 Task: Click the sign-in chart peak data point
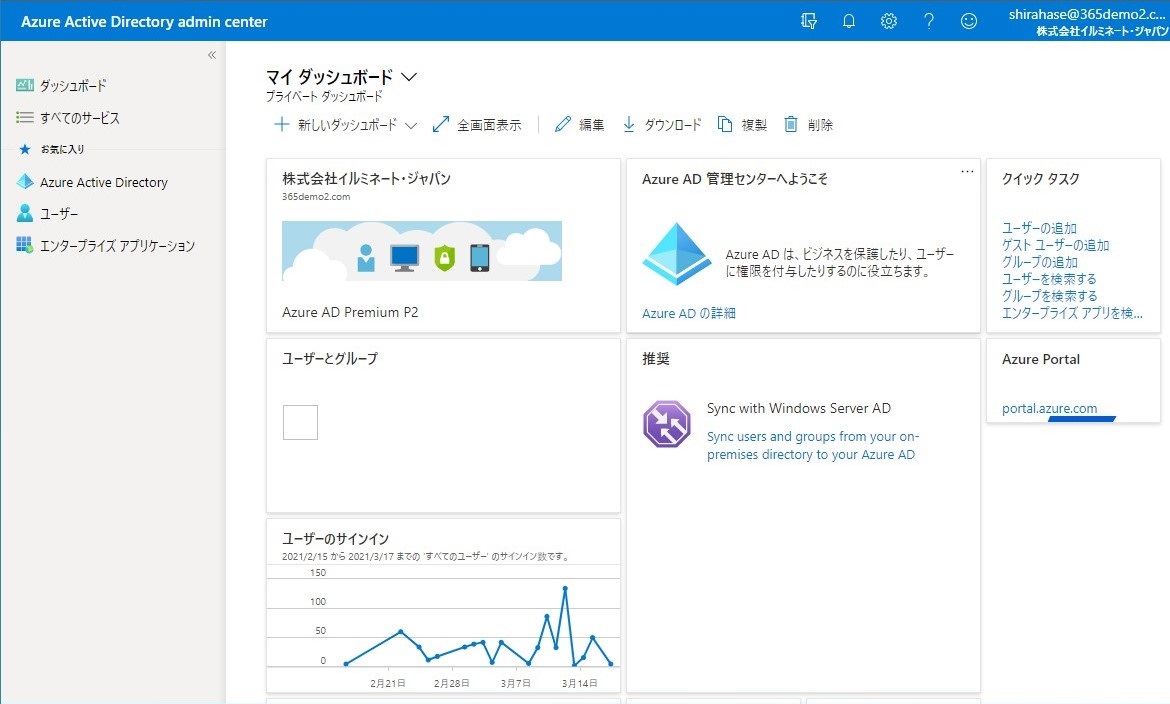coord(565,588)
